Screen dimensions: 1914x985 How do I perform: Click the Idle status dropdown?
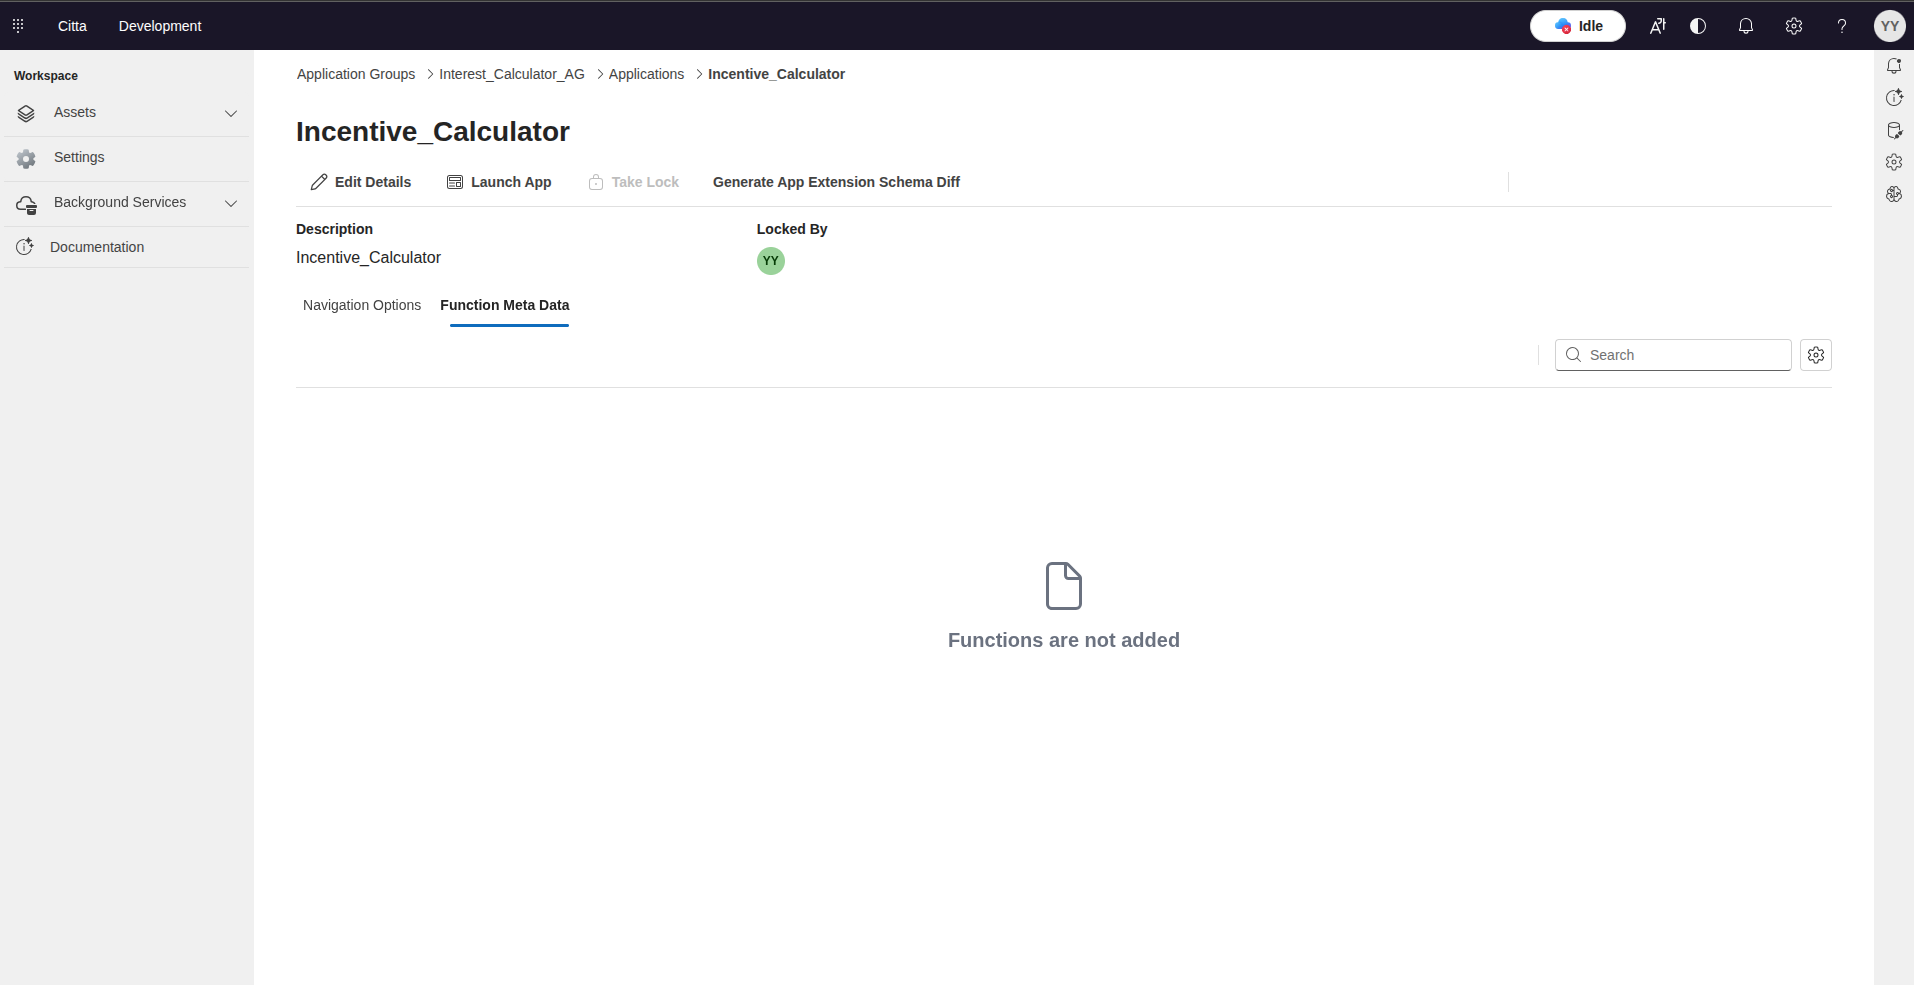coord(1577,26)
